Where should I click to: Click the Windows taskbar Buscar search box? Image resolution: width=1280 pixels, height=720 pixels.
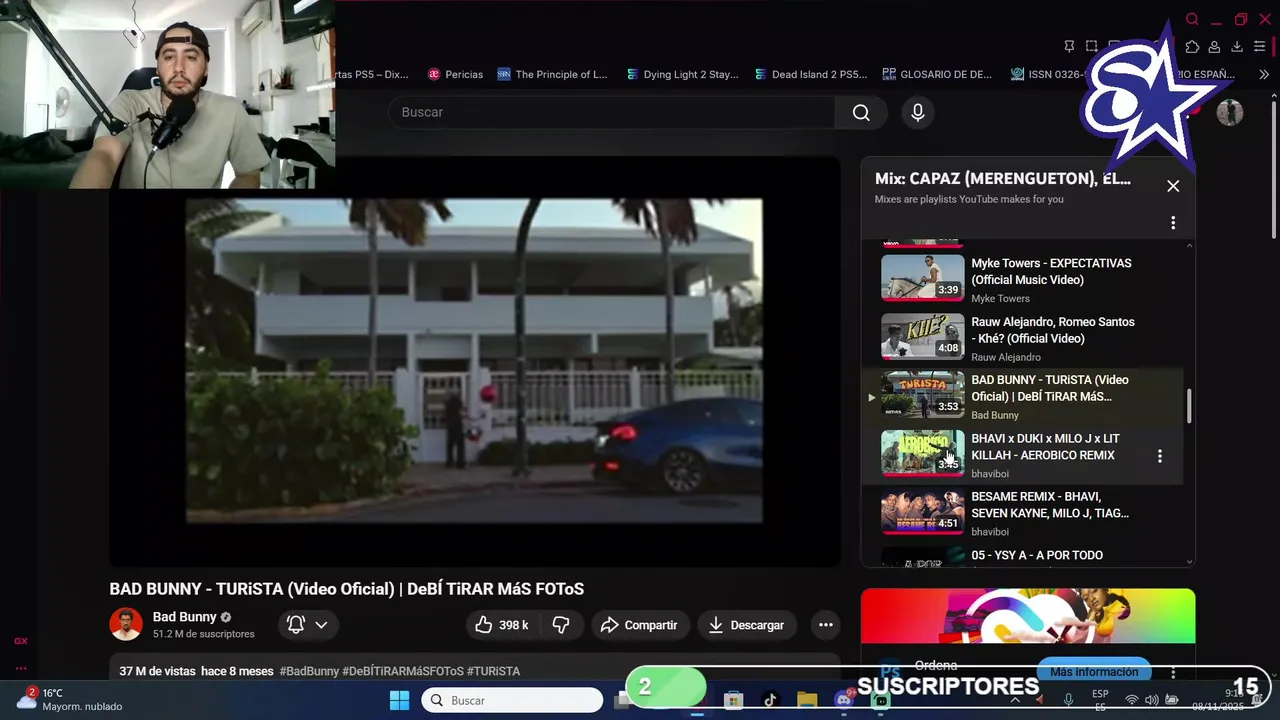pos(512,700)
